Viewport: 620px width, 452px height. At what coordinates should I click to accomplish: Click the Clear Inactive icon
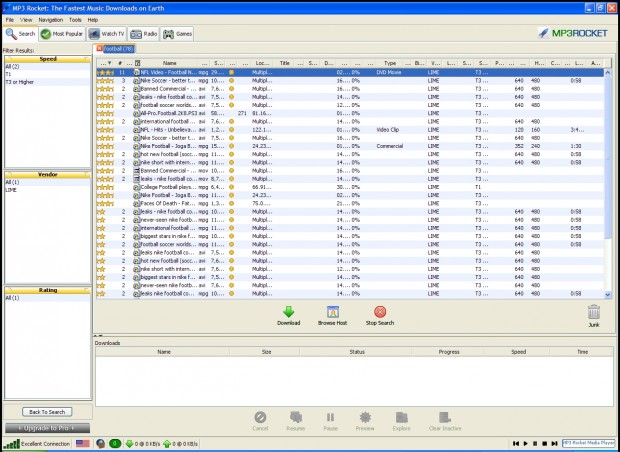click(x=445, y=417)
